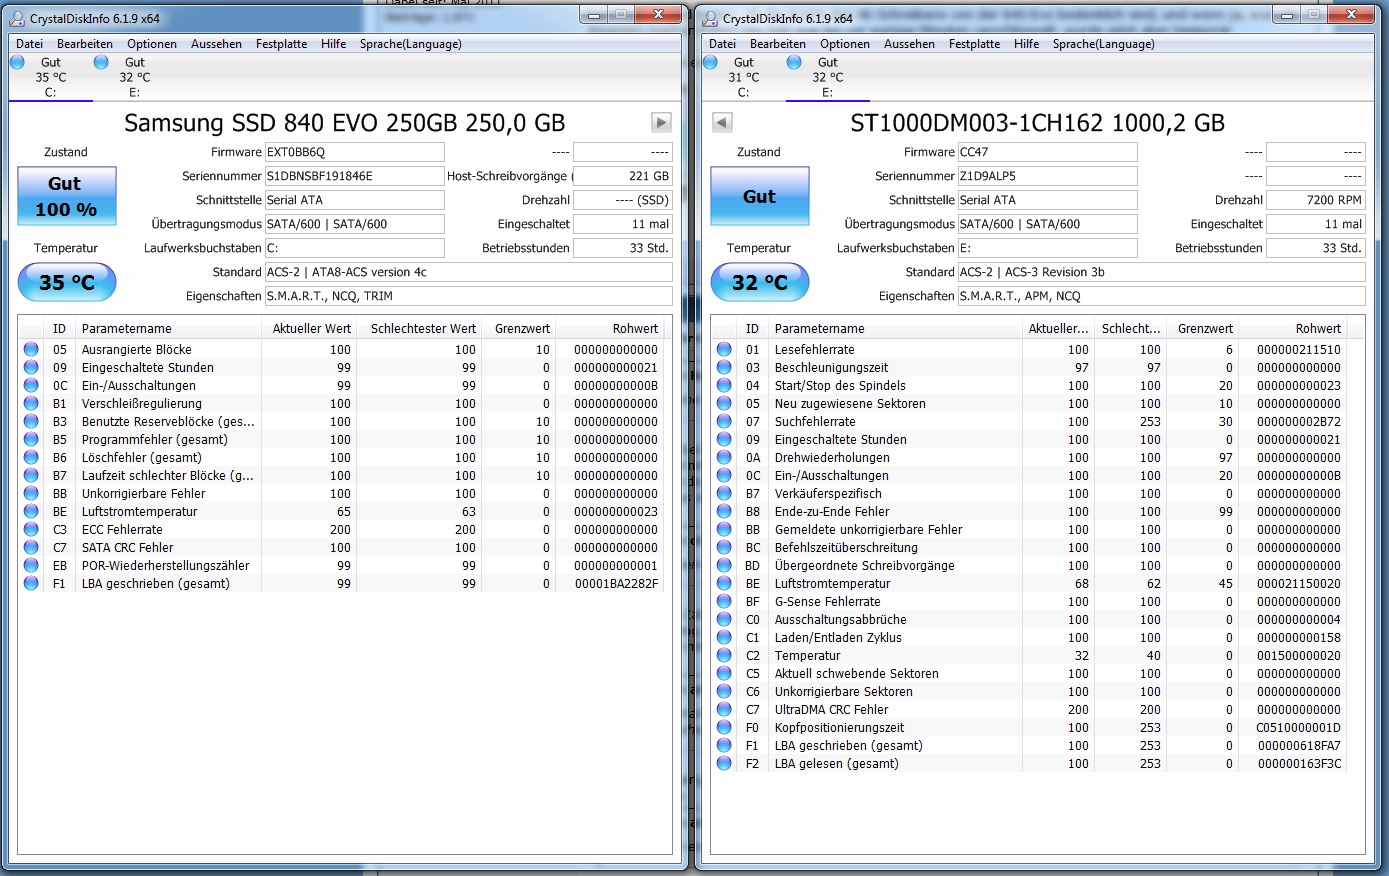
Task: Open Aussehen menu in right window
Action: 910,44
